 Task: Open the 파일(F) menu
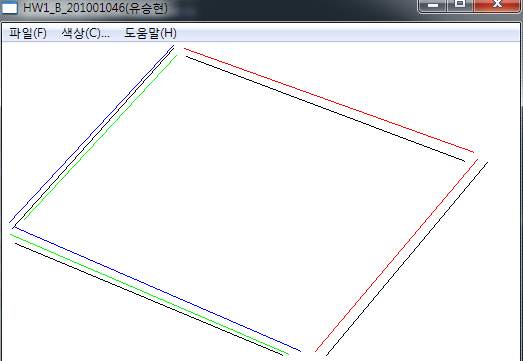(28, 33)
